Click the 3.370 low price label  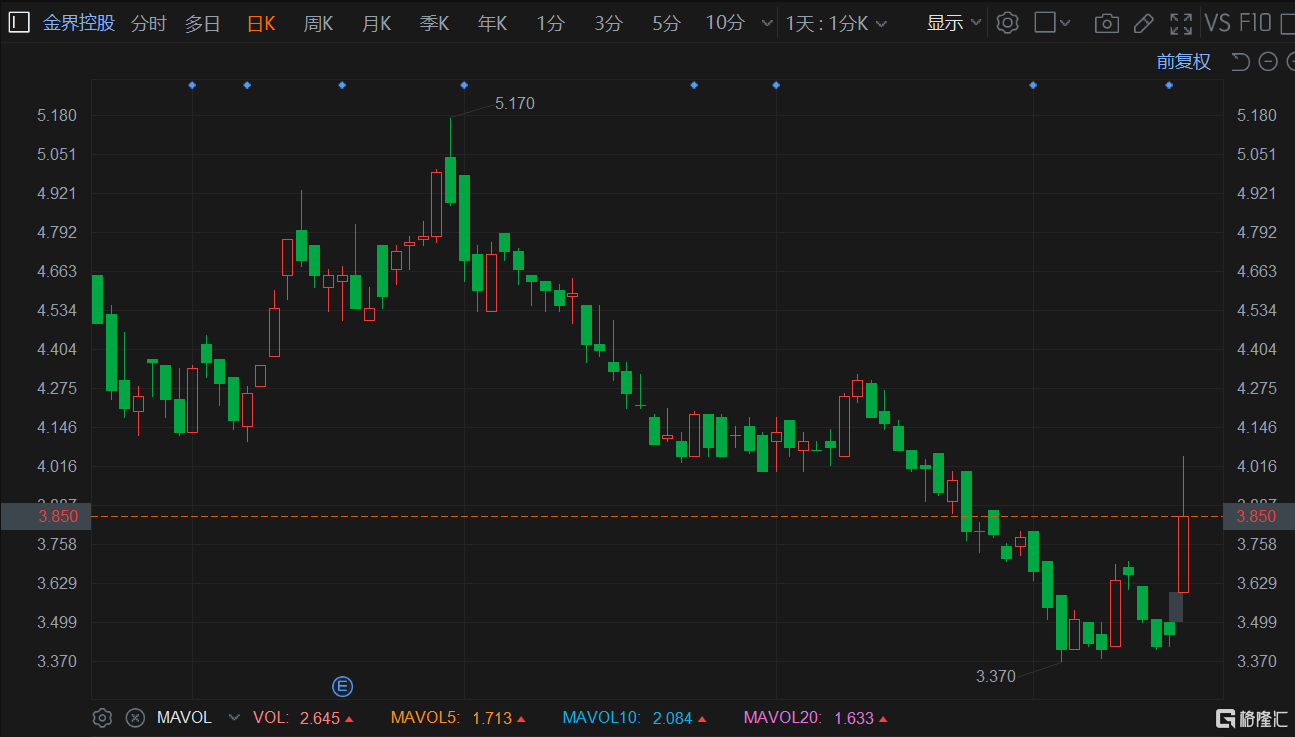click(996, 676)
